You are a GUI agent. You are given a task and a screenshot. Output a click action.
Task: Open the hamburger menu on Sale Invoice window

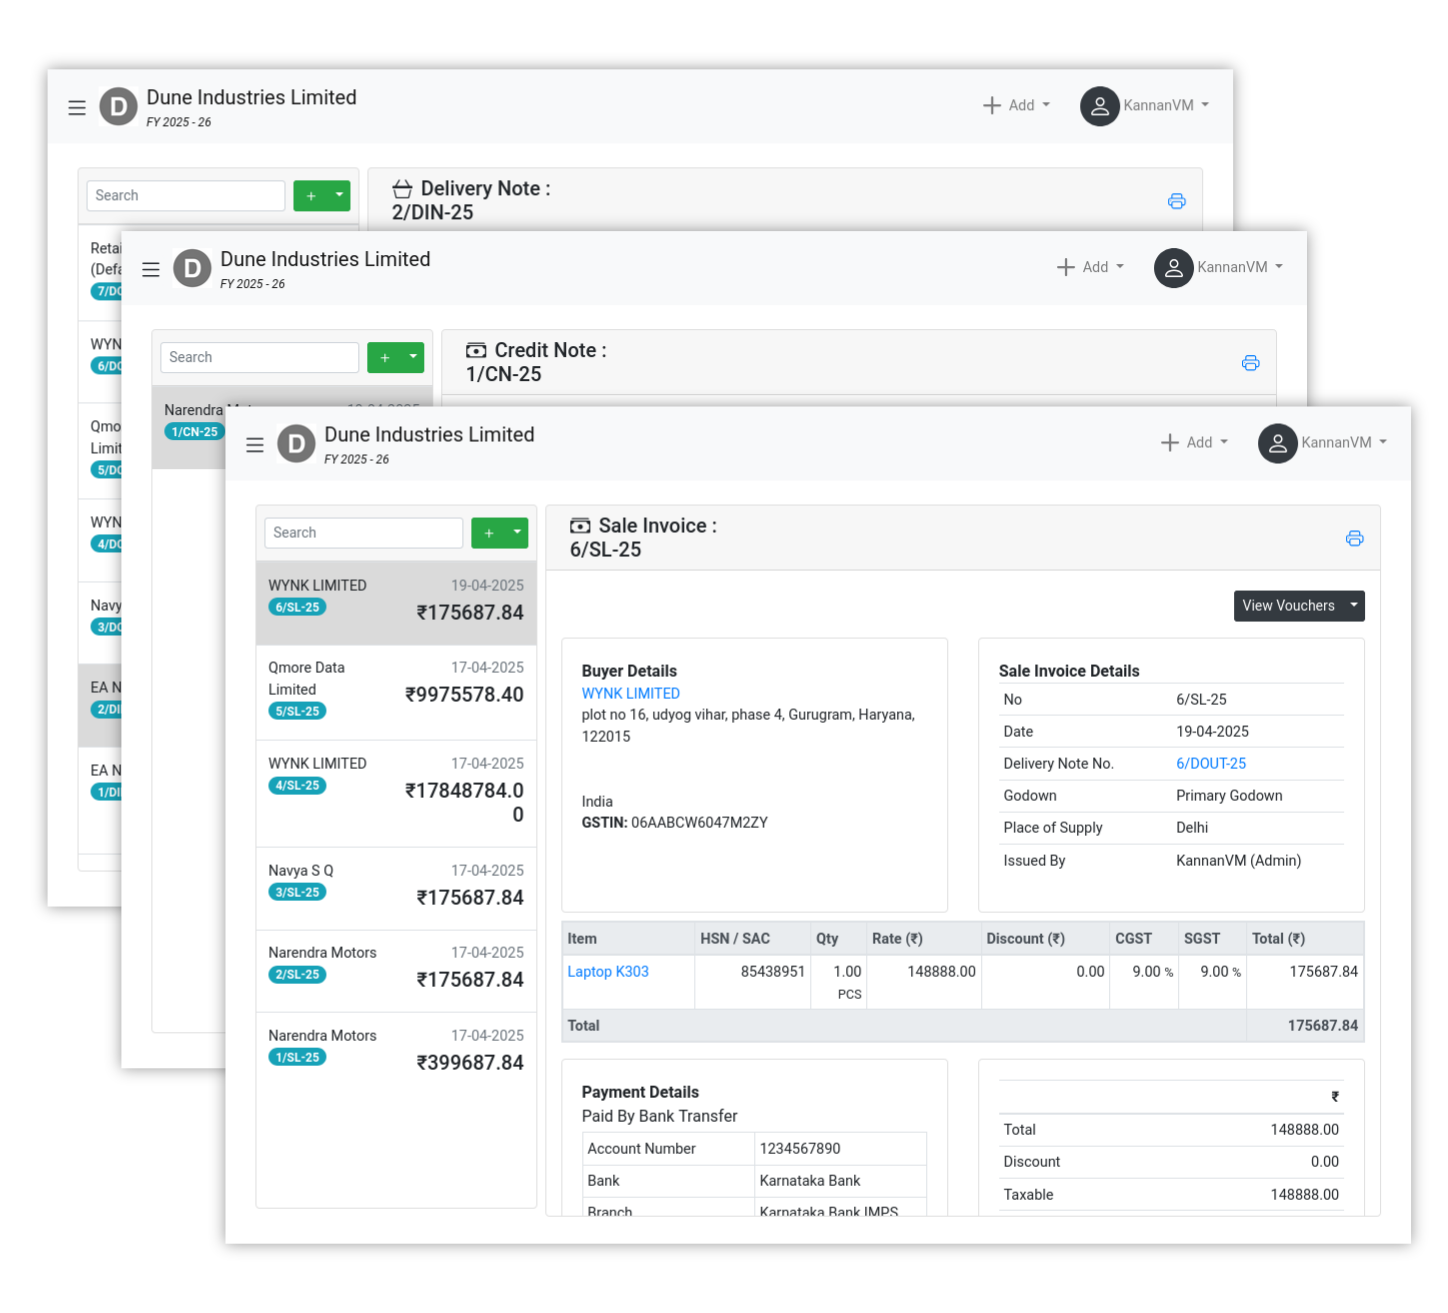pos(255,444)
